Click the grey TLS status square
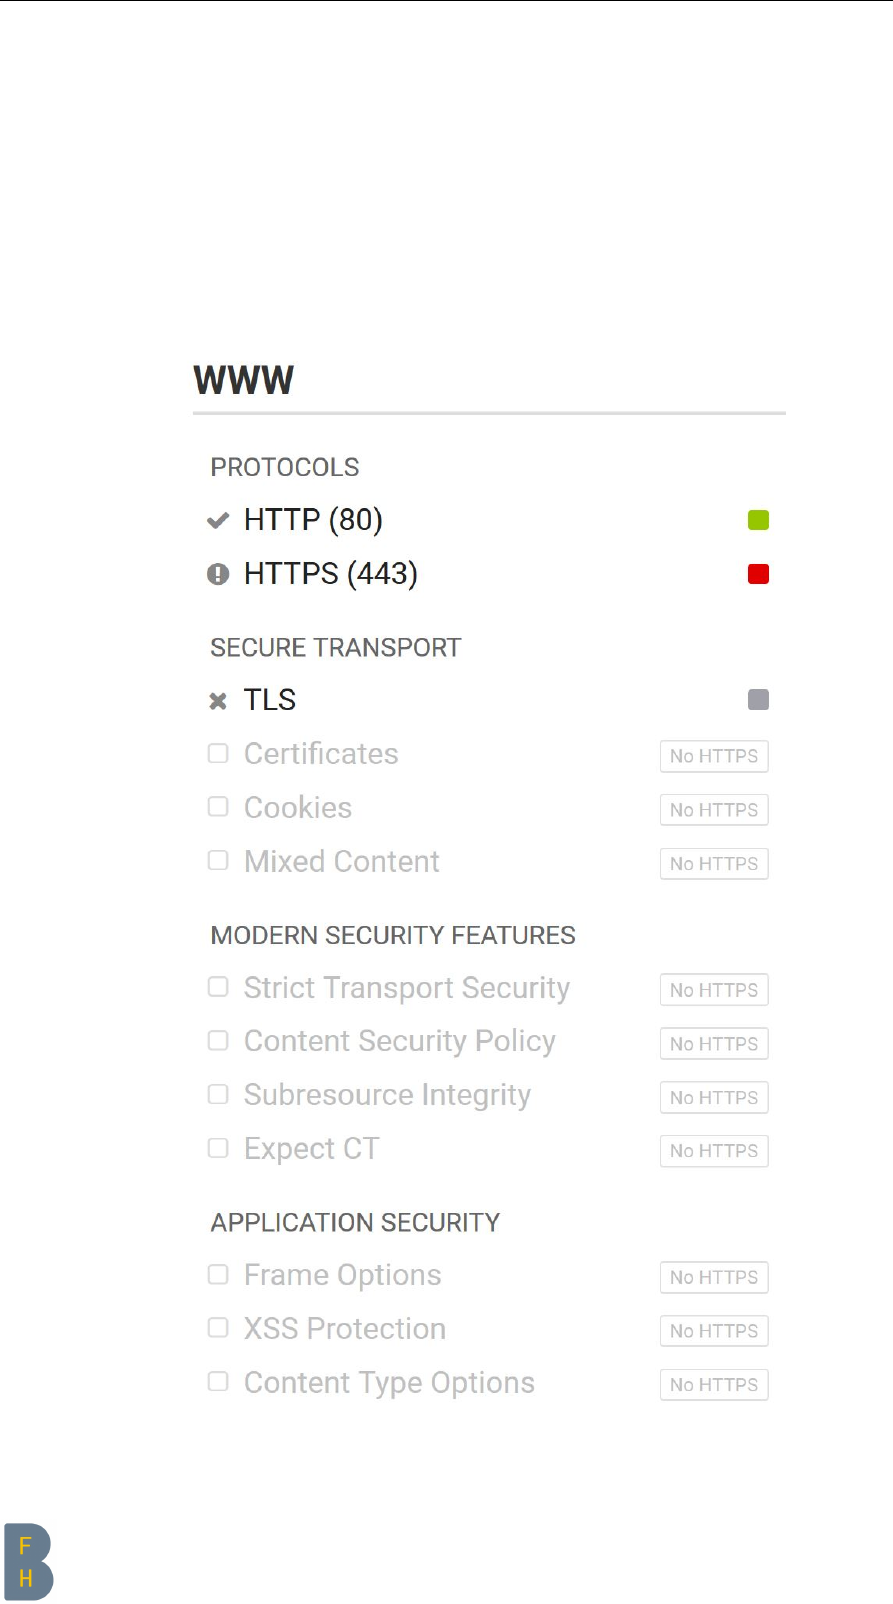Screen dimensions: 893x1604 [x=758, y=700]
